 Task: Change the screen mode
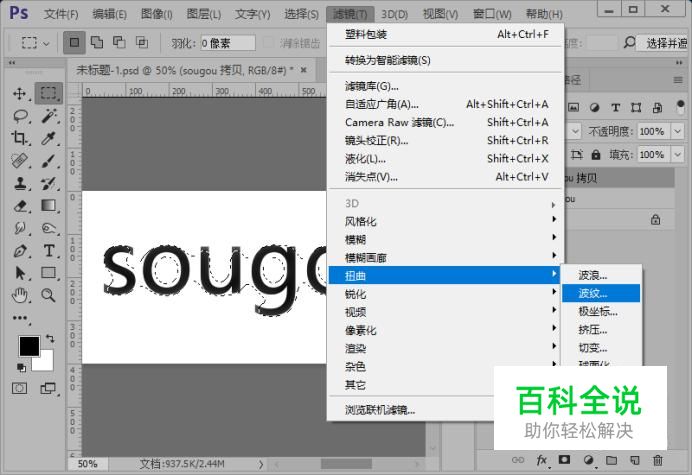pos(48,388)
